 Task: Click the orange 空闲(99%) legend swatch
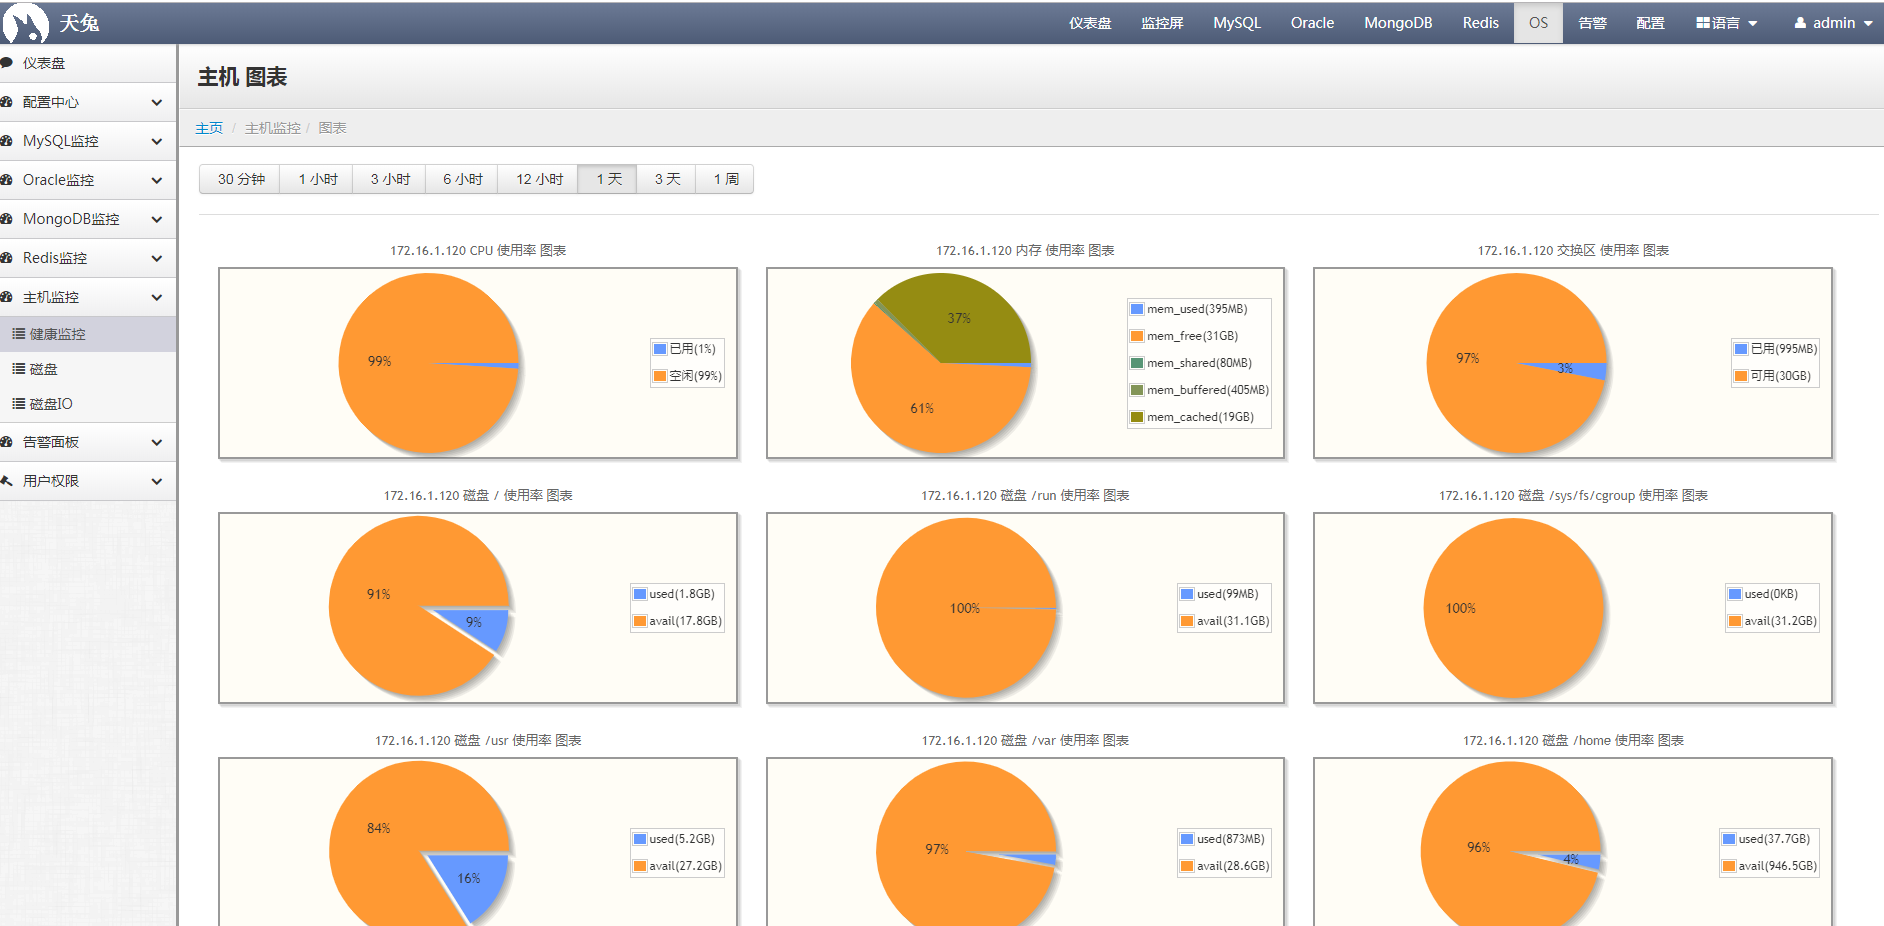click(x=660, y=376)
